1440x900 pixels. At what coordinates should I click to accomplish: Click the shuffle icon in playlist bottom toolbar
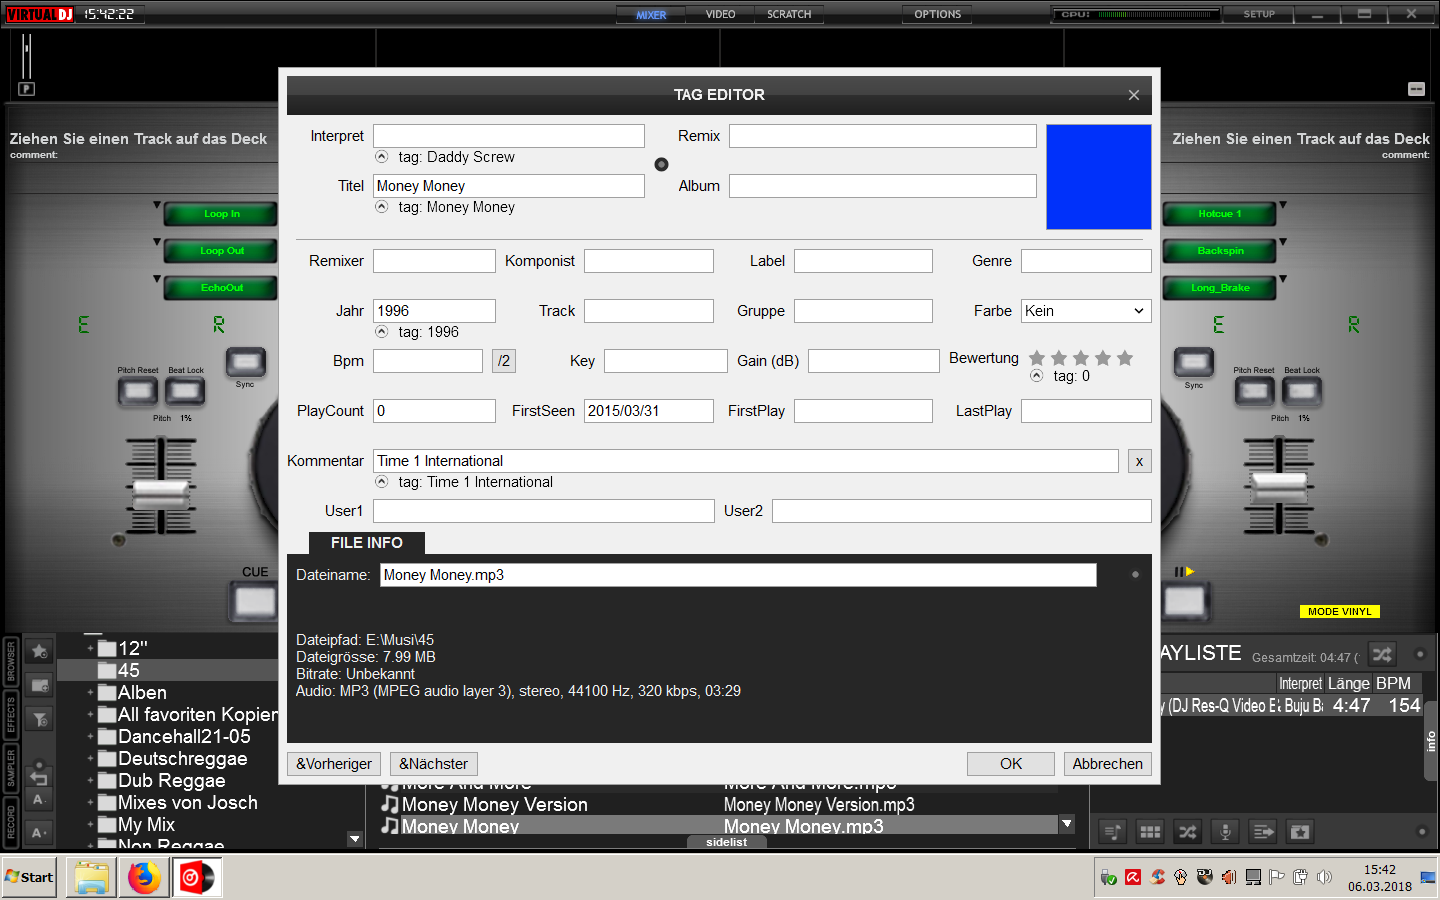coord(1187,832)
